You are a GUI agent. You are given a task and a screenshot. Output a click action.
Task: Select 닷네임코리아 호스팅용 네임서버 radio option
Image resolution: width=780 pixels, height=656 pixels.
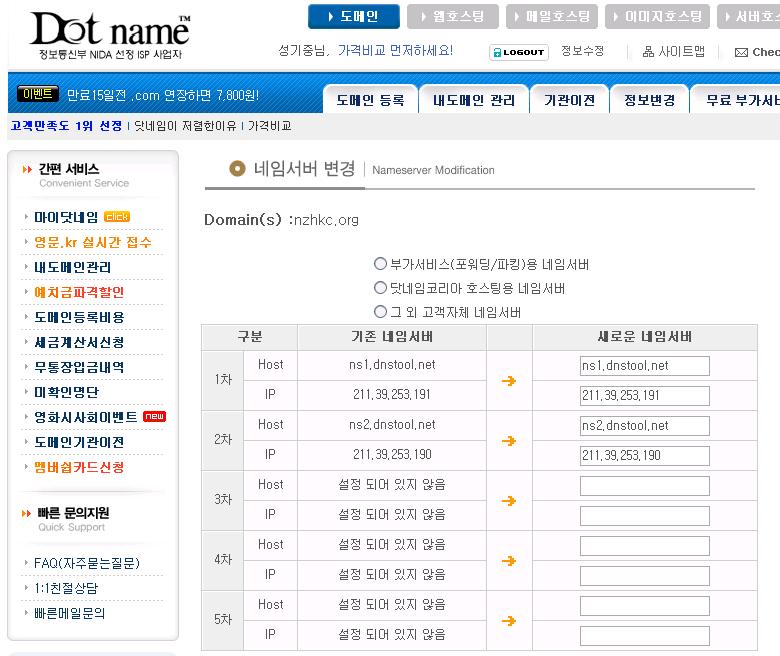380,289
